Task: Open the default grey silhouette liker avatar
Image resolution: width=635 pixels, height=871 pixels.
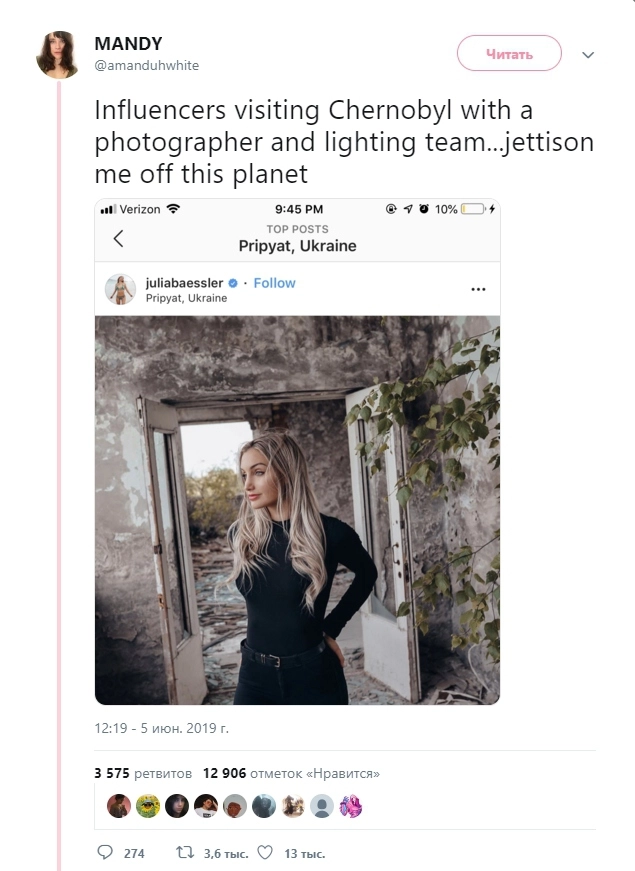Action: point(322,806)
